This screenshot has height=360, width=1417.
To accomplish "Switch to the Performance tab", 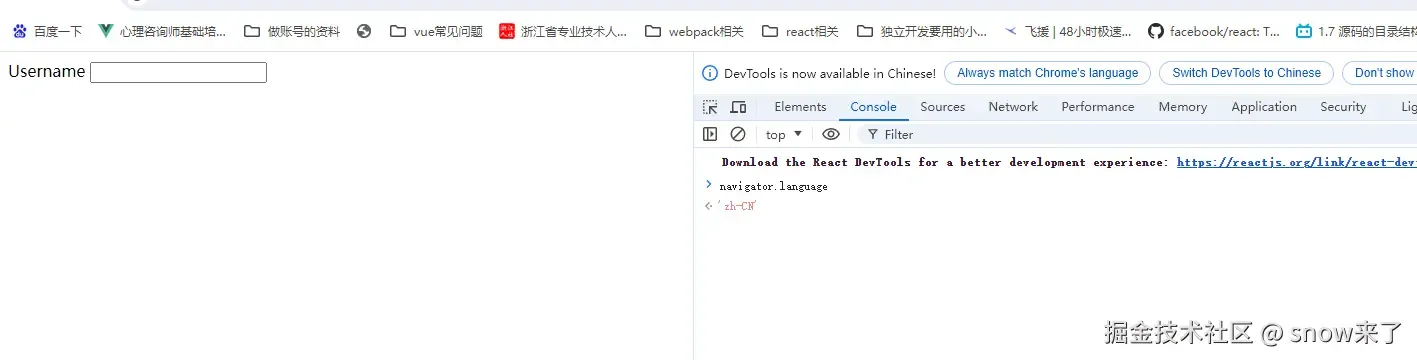I will (x=1097, y=107).
